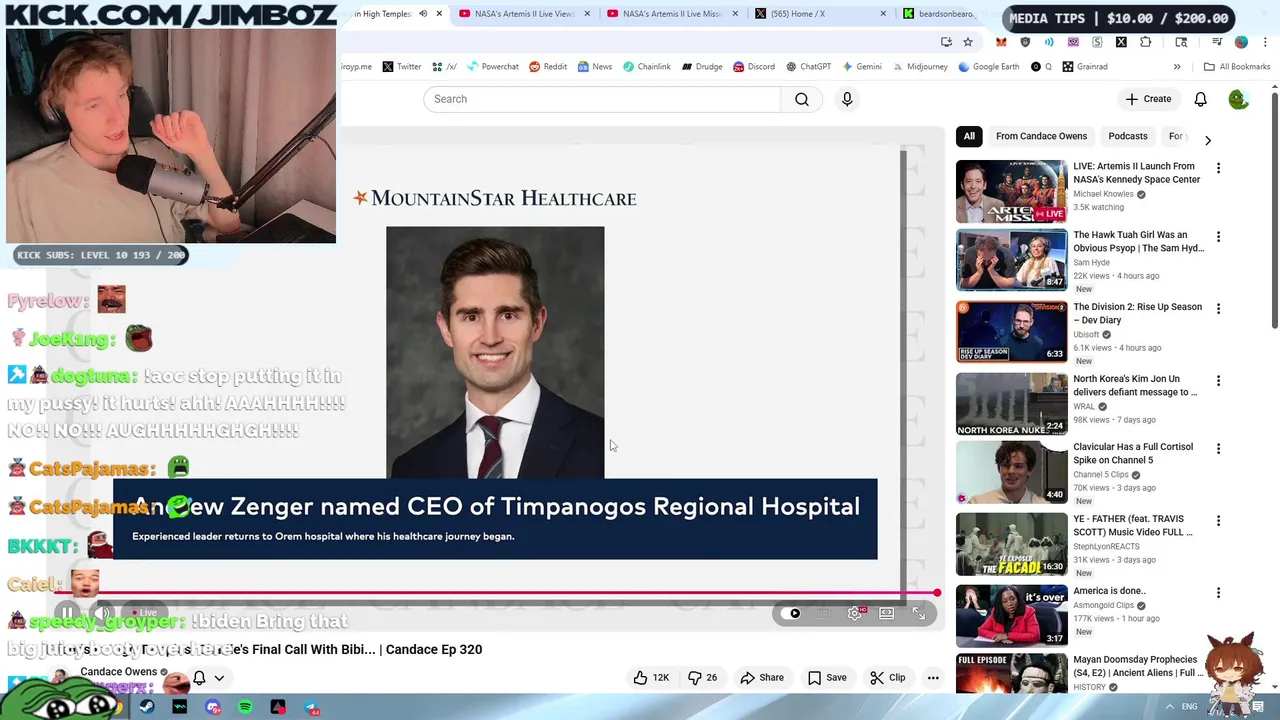Open the Reddit bookmark
Image resolution: width=1280 pixels, height=720 pixels.
tap(548, 67)
